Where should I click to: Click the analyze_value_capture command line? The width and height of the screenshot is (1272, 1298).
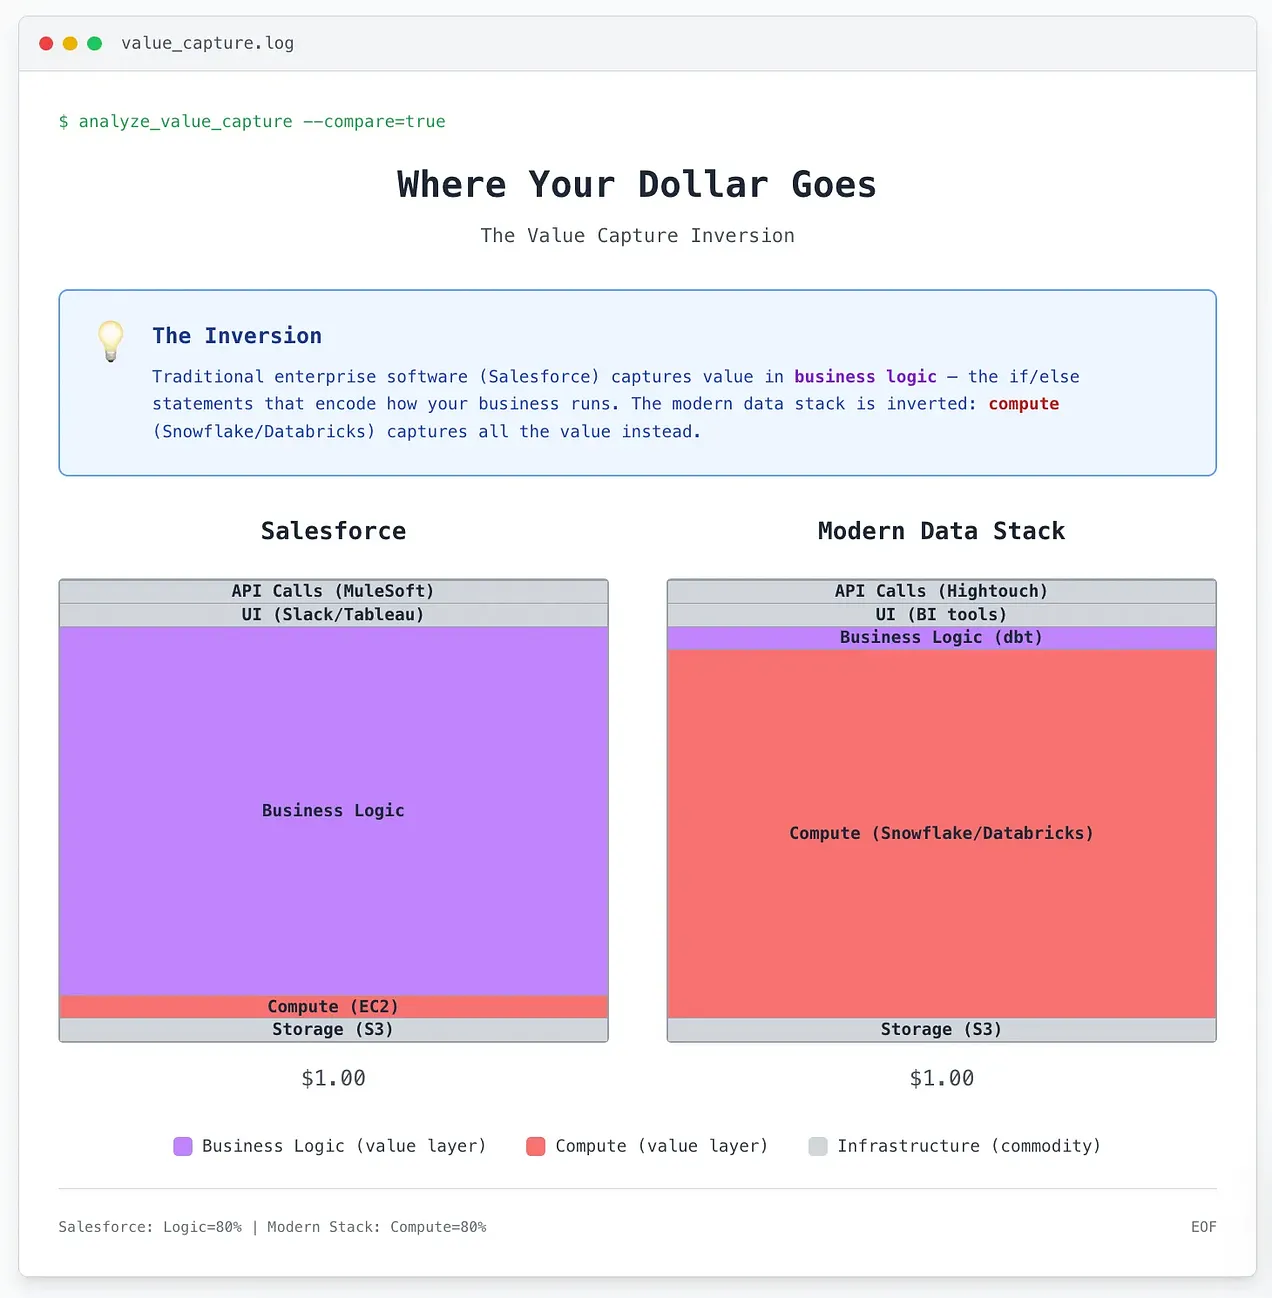252,122
